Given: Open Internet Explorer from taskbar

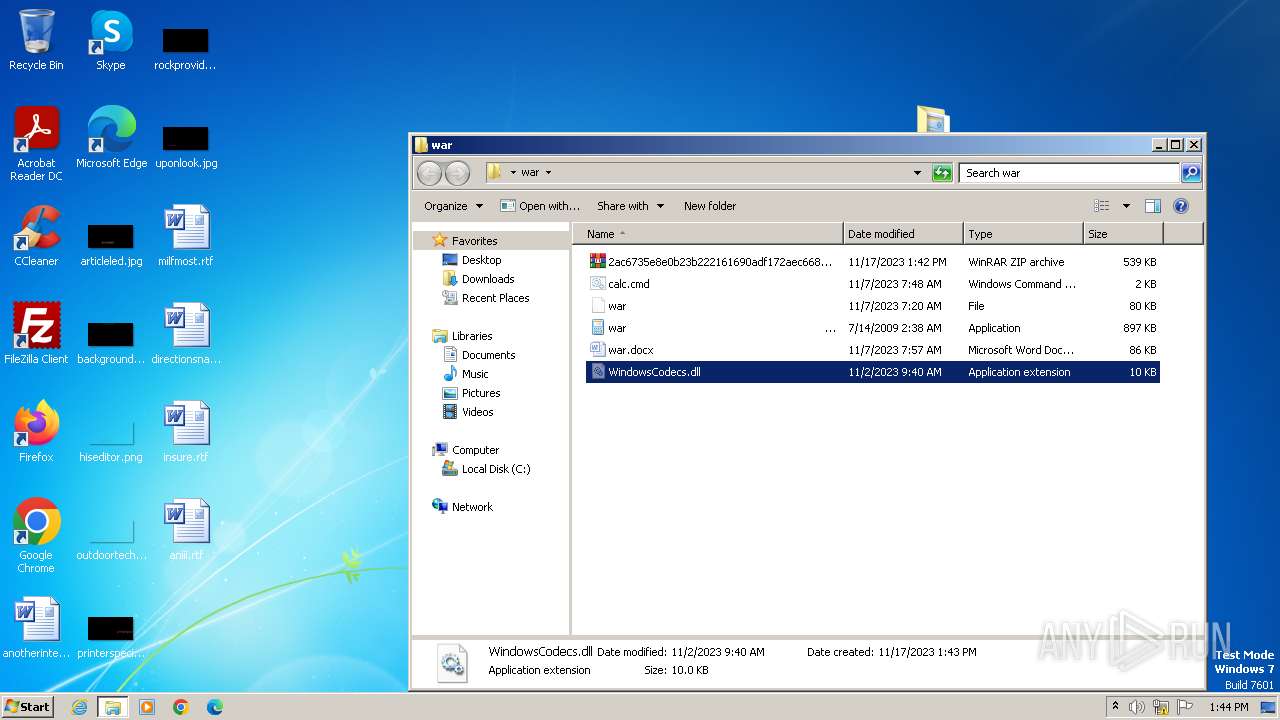Looking at the screenshot, I should [x=79, y=707].
